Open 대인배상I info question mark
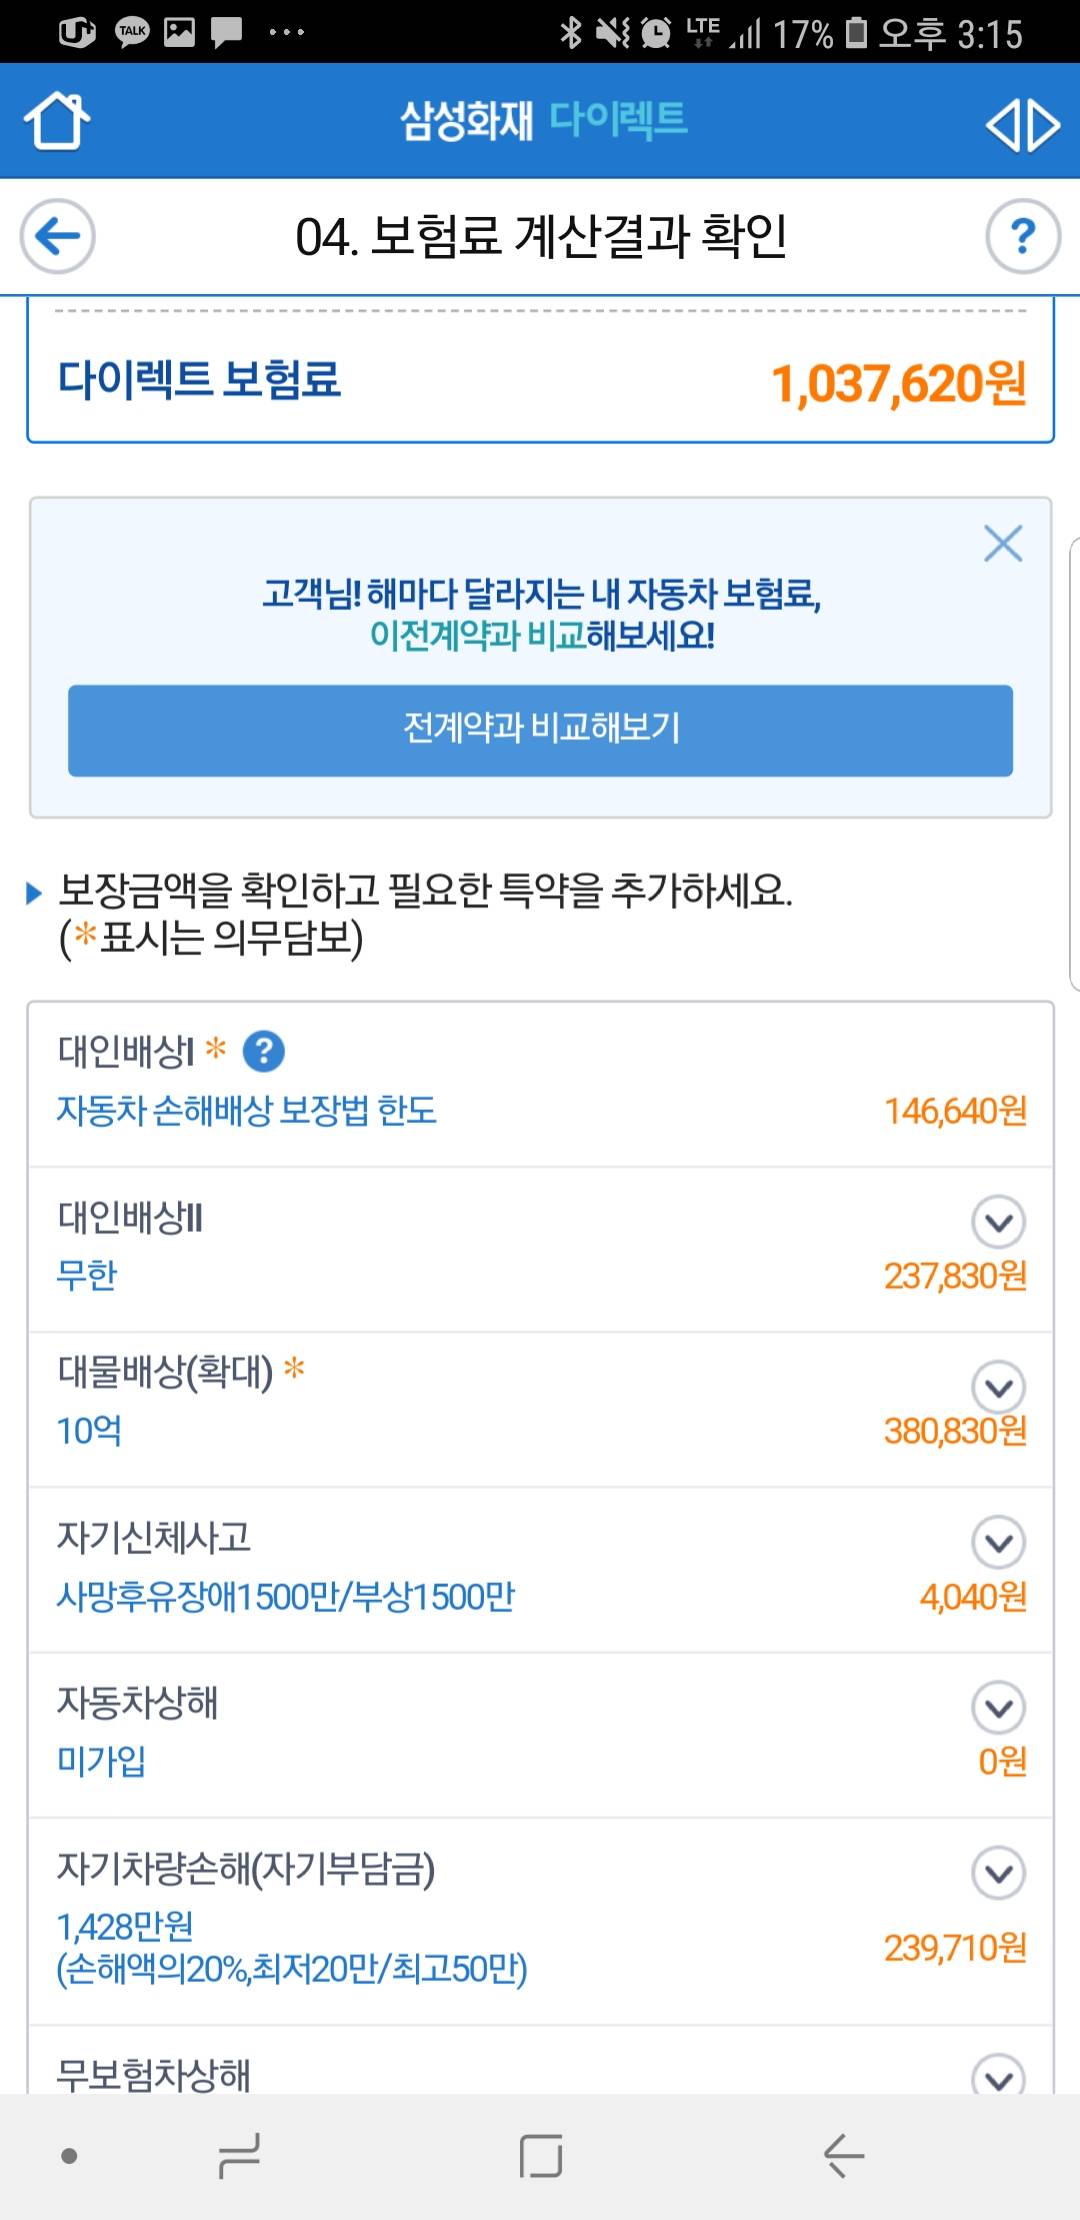This screenshot has height=2220, width=1080. tap(264, 1051)
